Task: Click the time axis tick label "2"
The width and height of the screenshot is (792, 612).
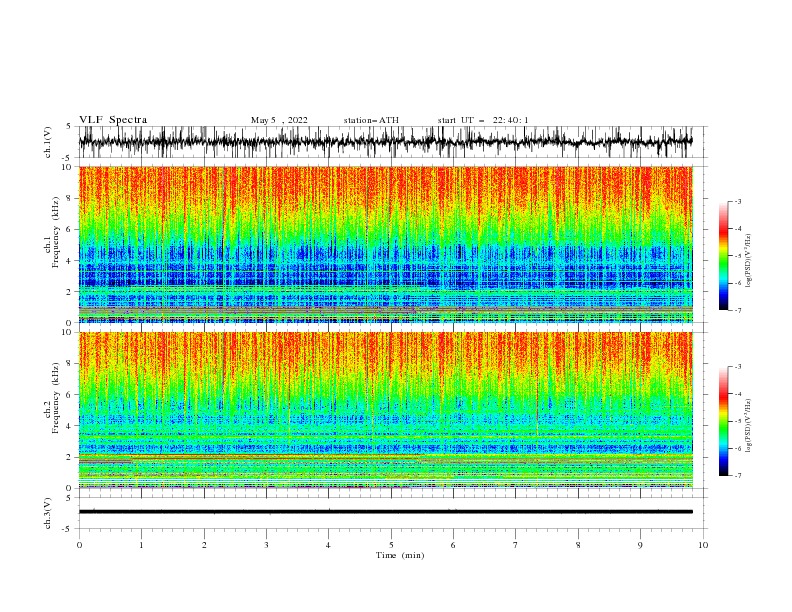Action: pyautogui.click(x=204, y=545)
